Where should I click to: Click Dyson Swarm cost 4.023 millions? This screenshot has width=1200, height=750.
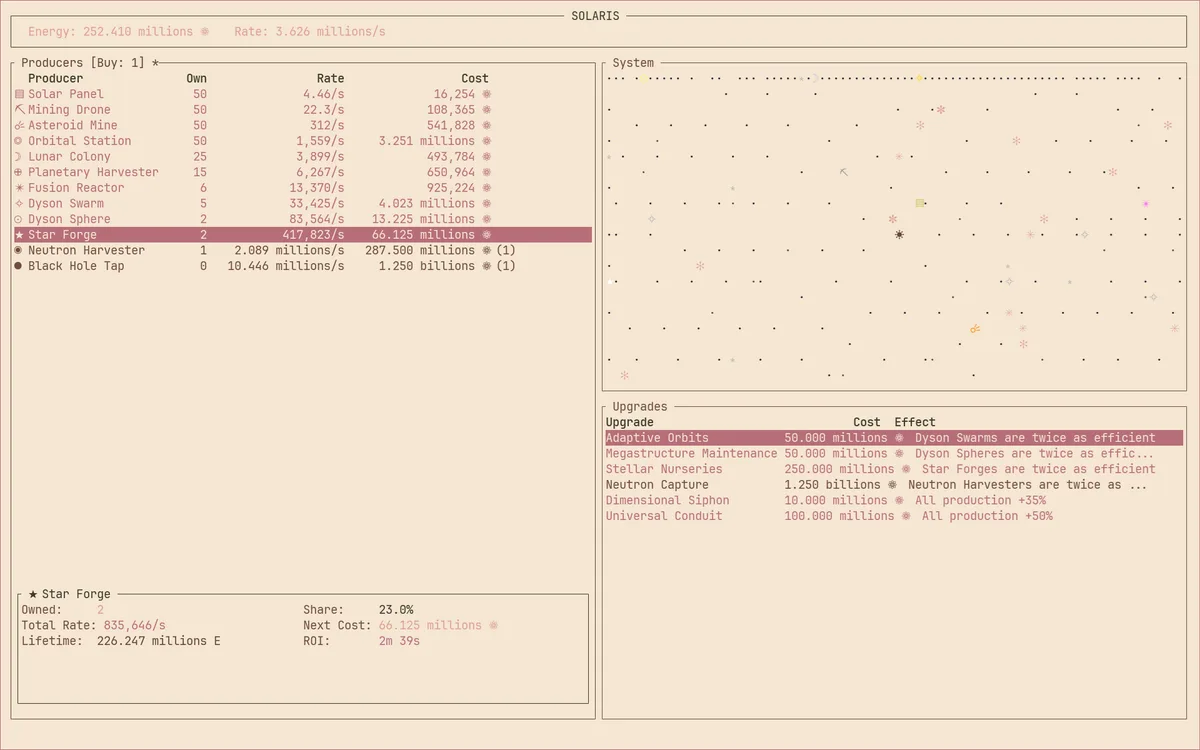(427, 204)
